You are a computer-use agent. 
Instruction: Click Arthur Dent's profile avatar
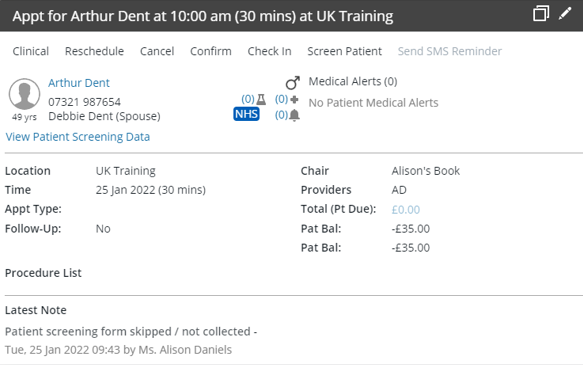pos(25,94)
